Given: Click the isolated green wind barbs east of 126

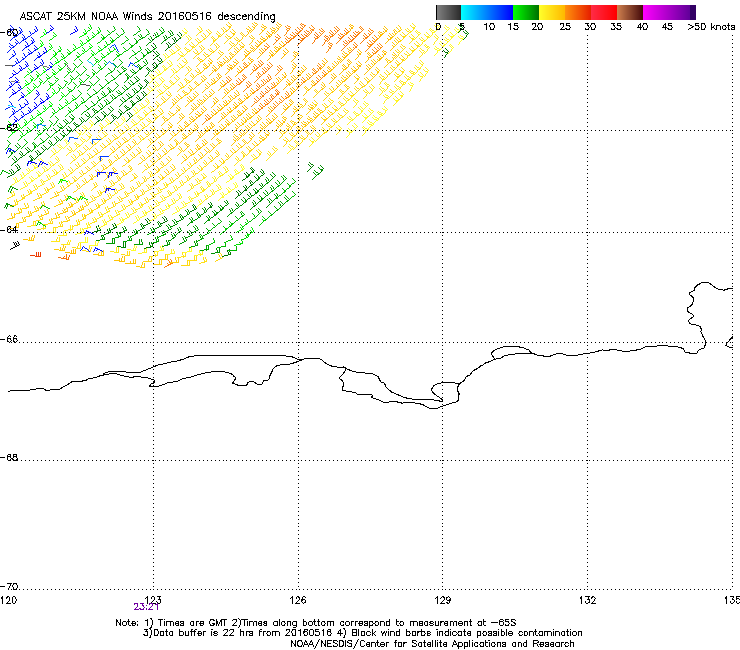Looking at the screenshot, I should pyautogui.click(x=315, y=170).
